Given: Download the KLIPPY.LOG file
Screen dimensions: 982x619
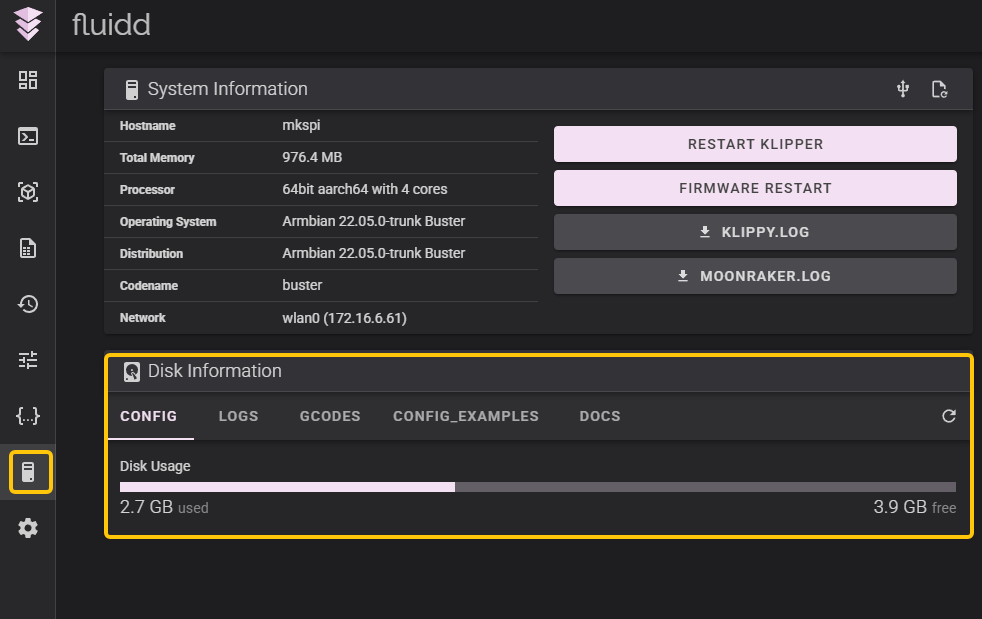Looking at the screenshot, I should [x=755, y=232].
